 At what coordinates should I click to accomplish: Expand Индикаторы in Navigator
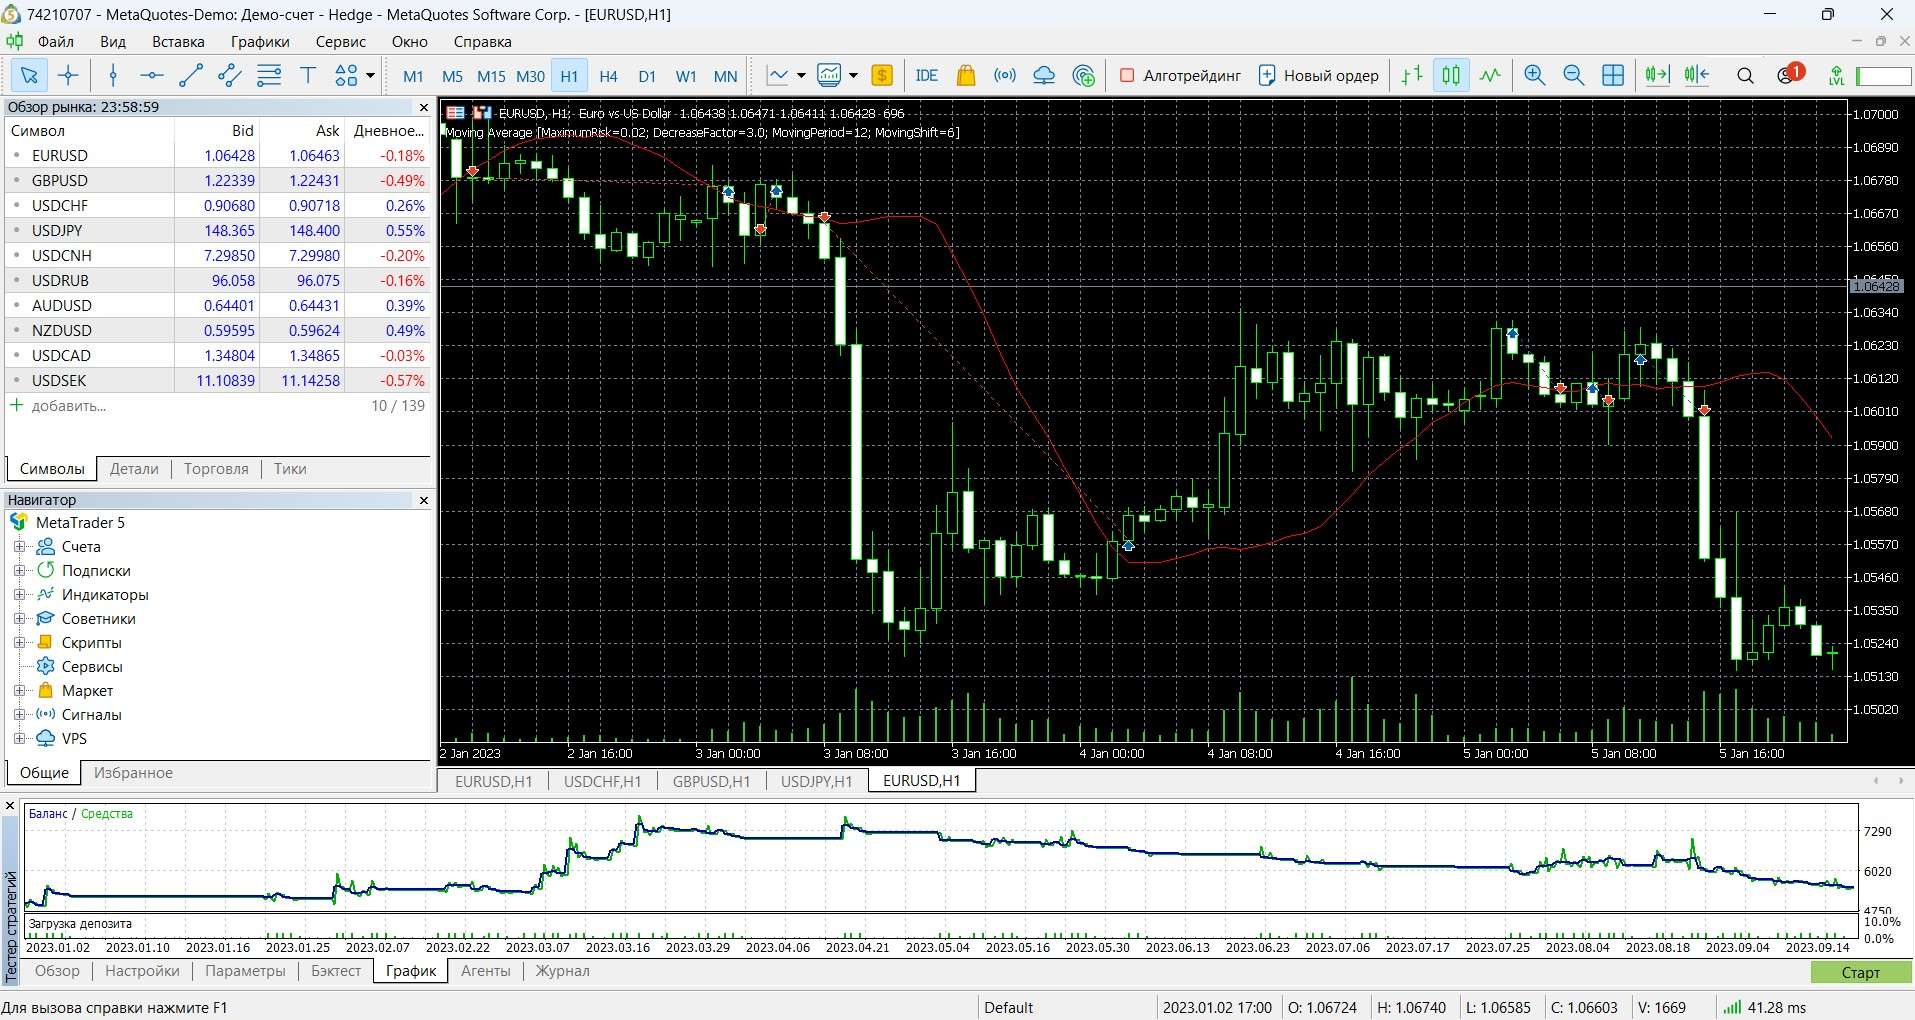(19, 594)
